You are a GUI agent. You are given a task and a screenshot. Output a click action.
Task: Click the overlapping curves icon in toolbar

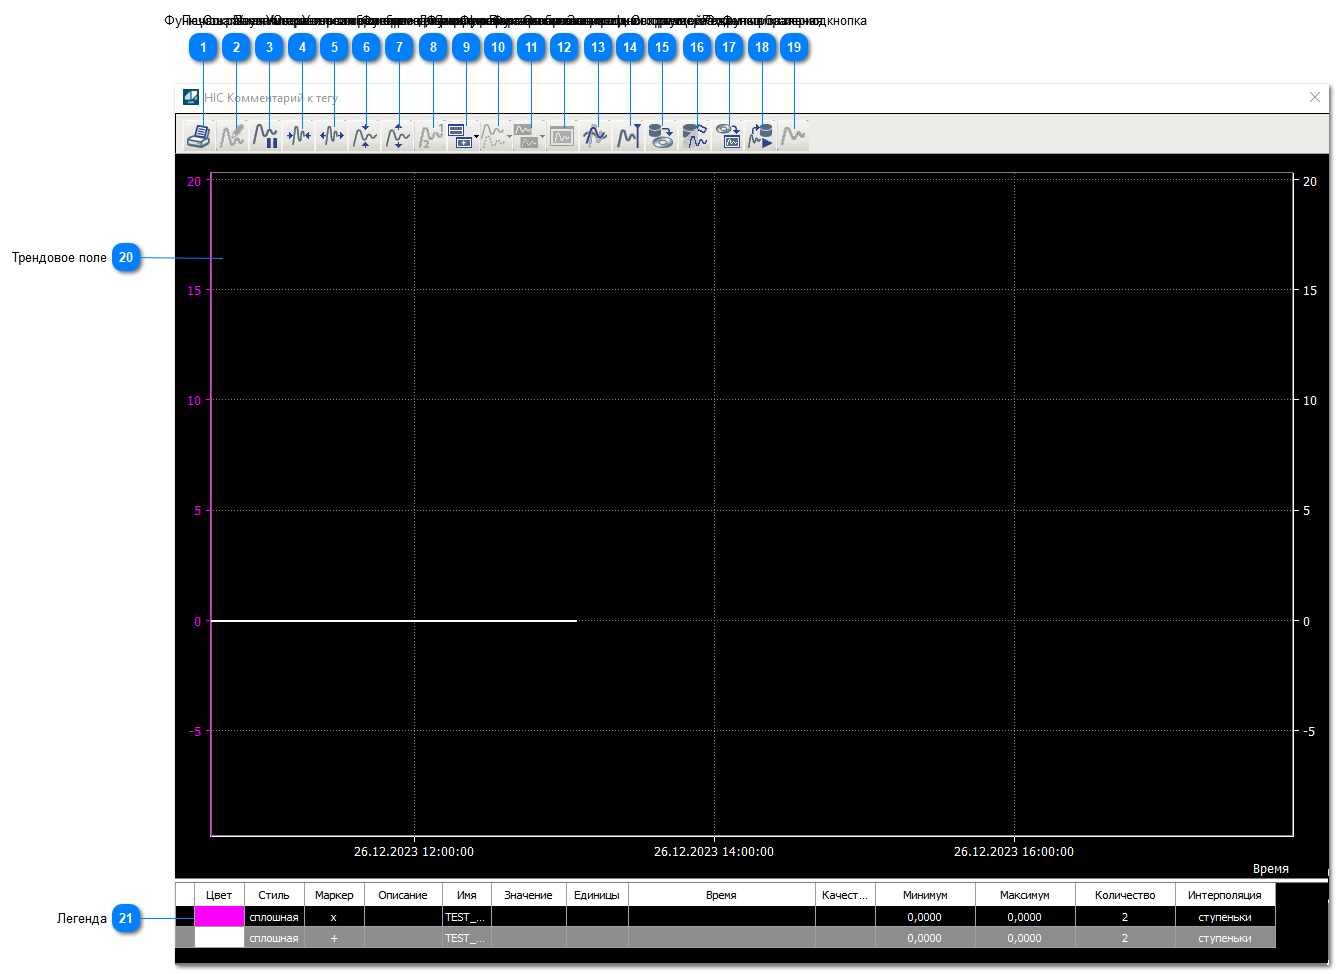pyautogui.click(x=595, y=136)
